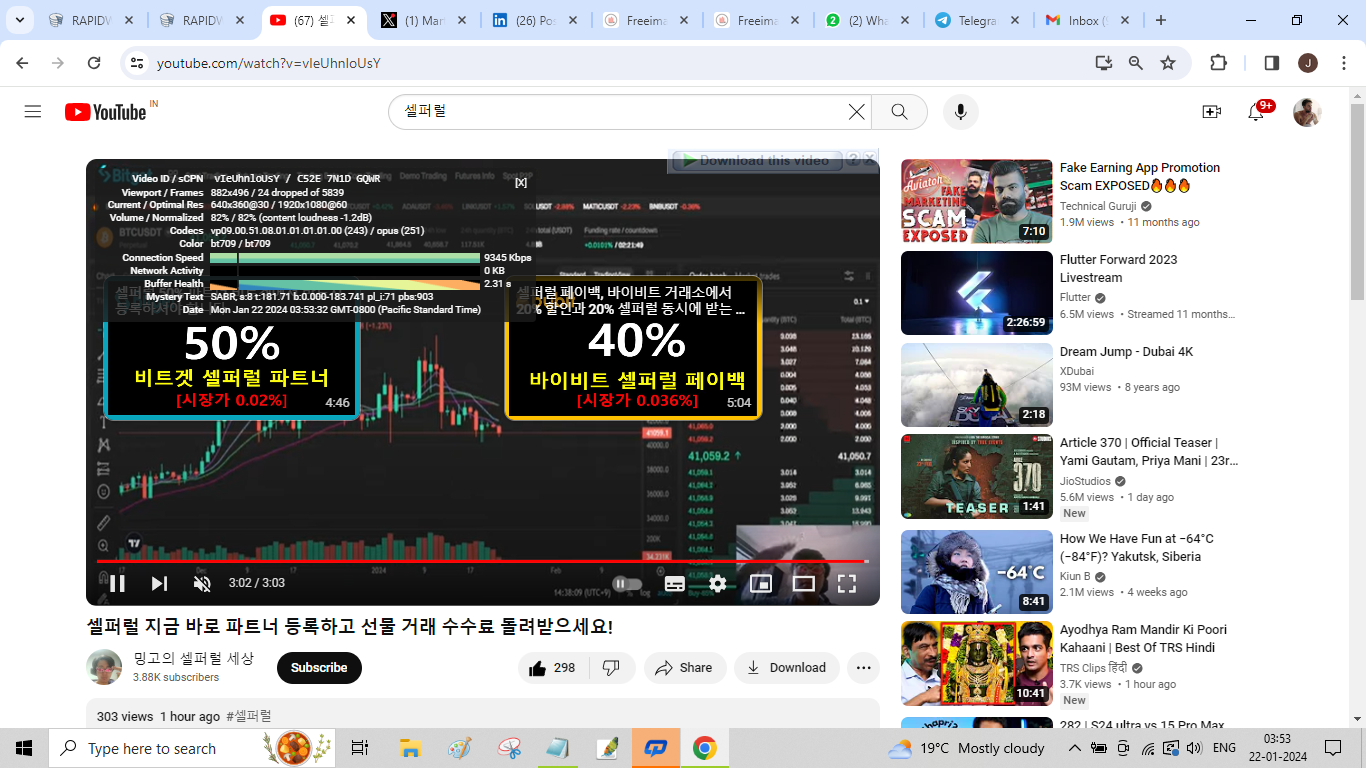Open the channel avatar below the title
1366x768 pixels.
point(104,667)
